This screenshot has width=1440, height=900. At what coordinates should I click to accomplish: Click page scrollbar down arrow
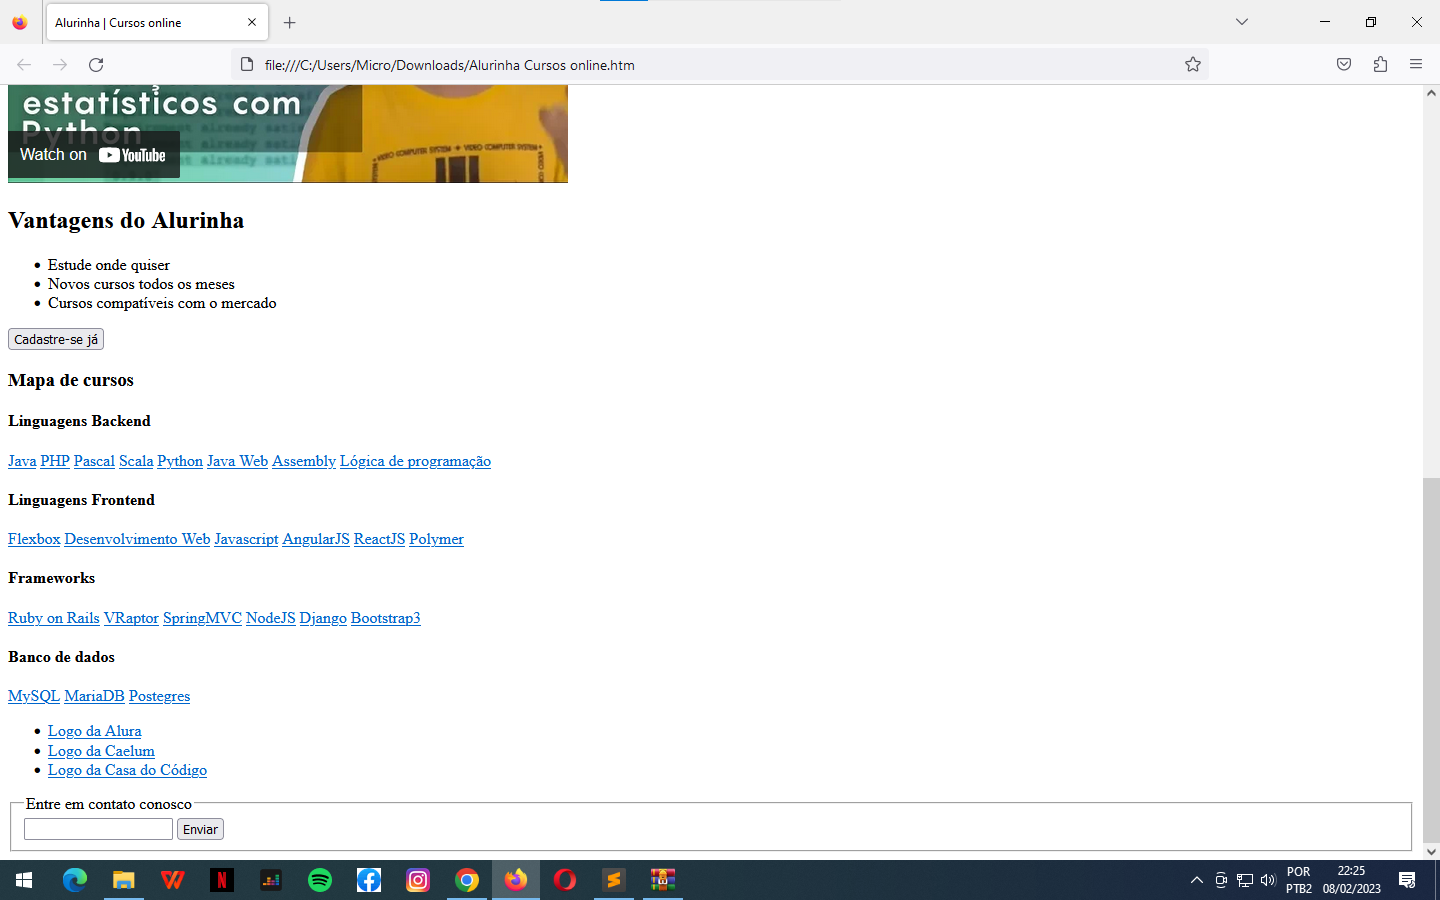1431,852
